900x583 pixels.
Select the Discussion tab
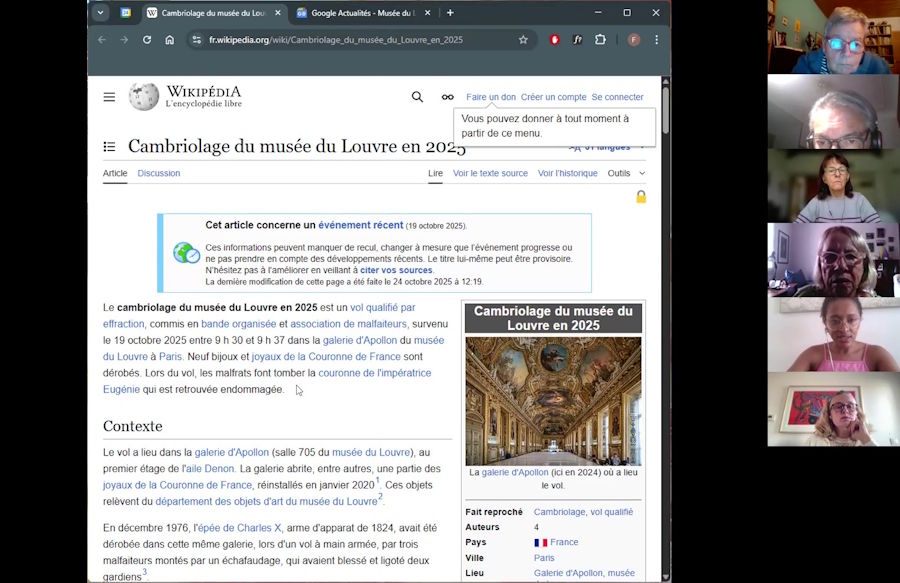pyautogui.click(x=159, y=173)
